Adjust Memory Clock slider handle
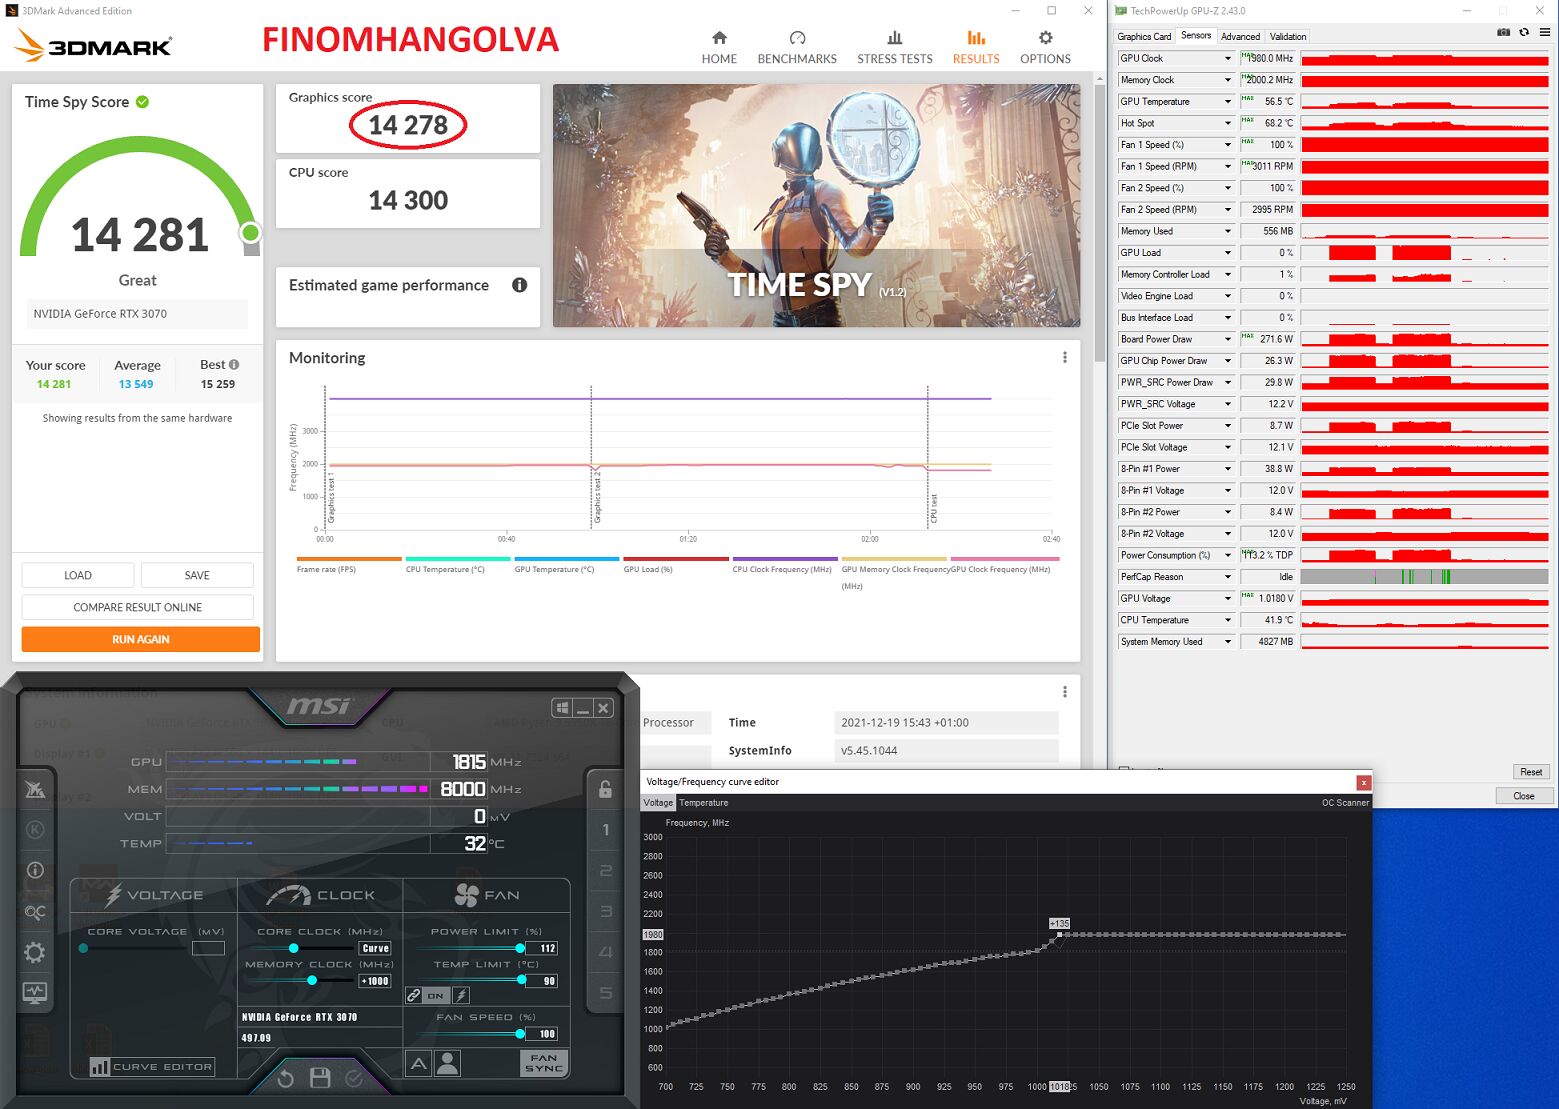 312,981
